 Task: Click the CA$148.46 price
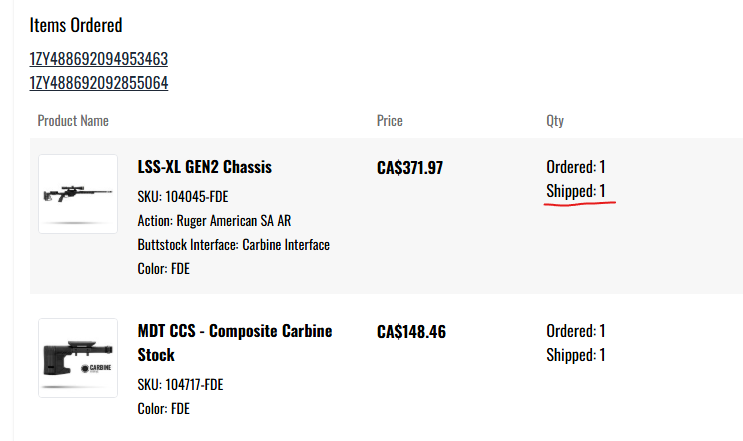pyautogui.click(x=409, y=331)
